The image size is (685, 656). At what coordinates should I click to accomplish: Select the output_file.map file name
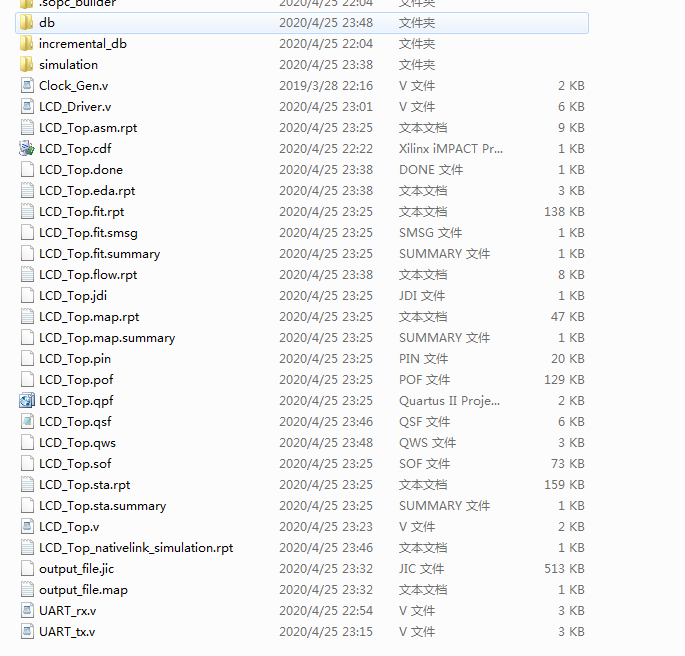(83, 589)
